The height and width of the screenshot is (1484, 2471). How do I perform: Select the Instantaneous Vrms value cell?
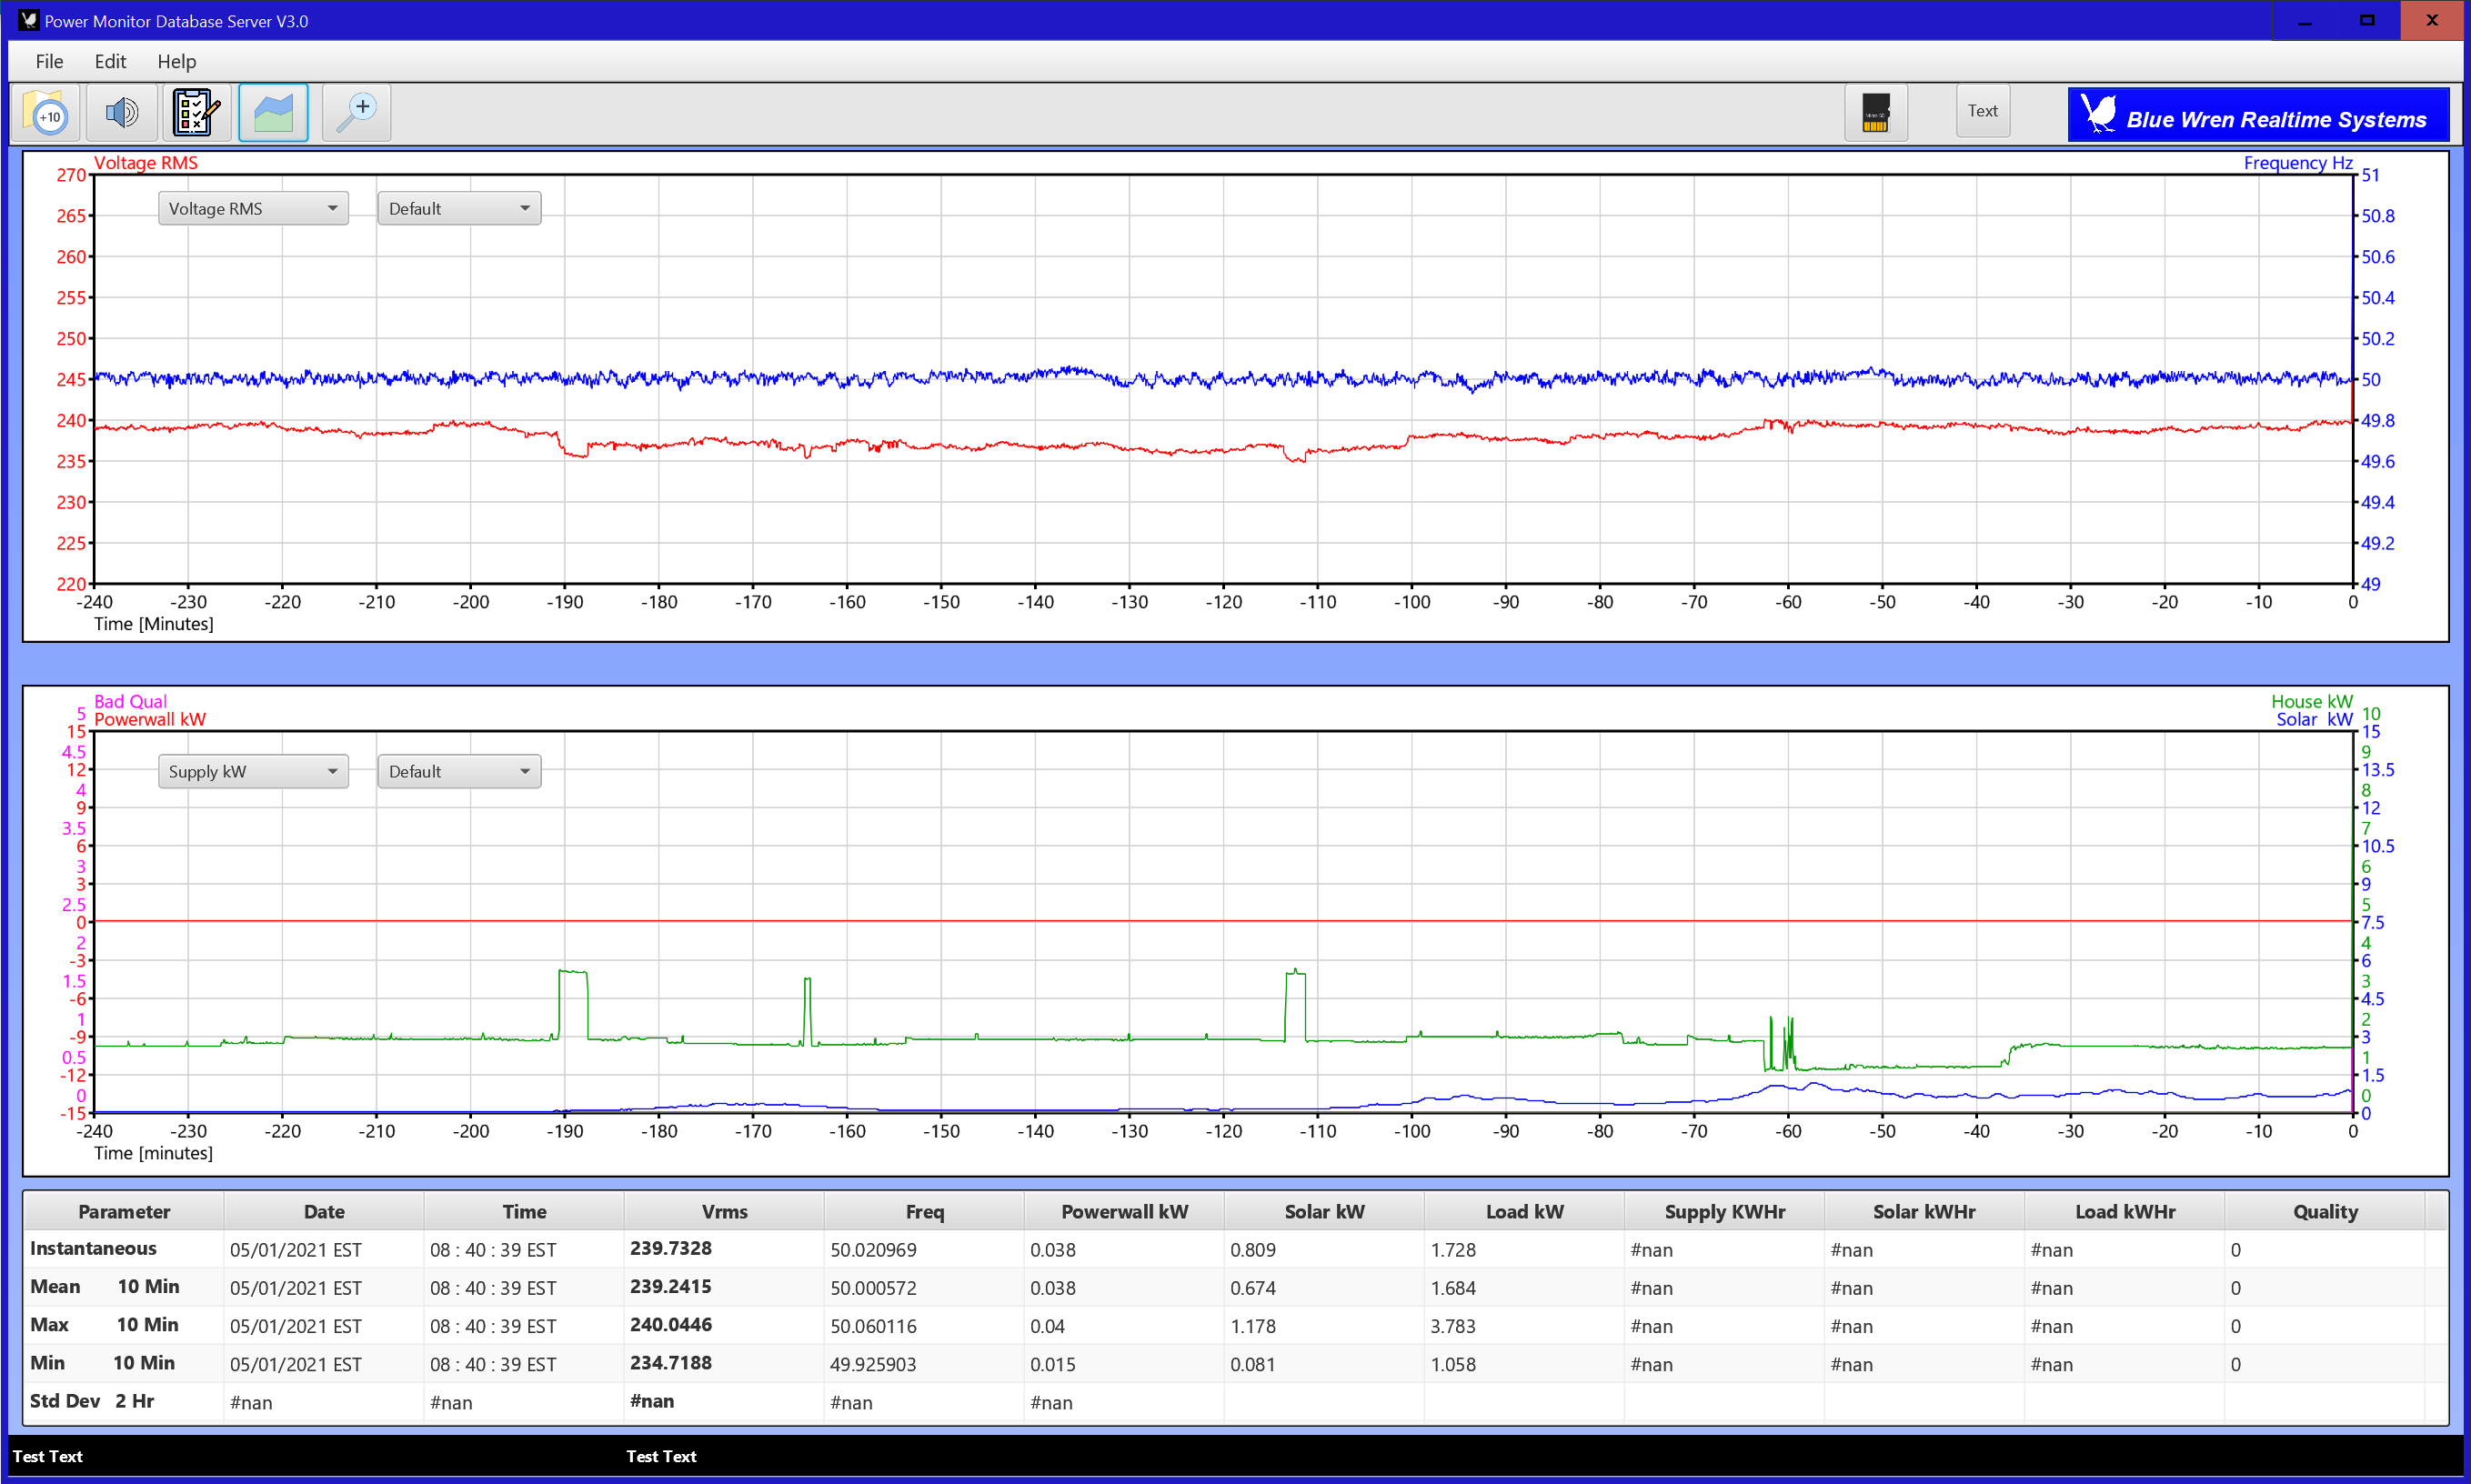pyautogui.click(x=671, y=1248)
